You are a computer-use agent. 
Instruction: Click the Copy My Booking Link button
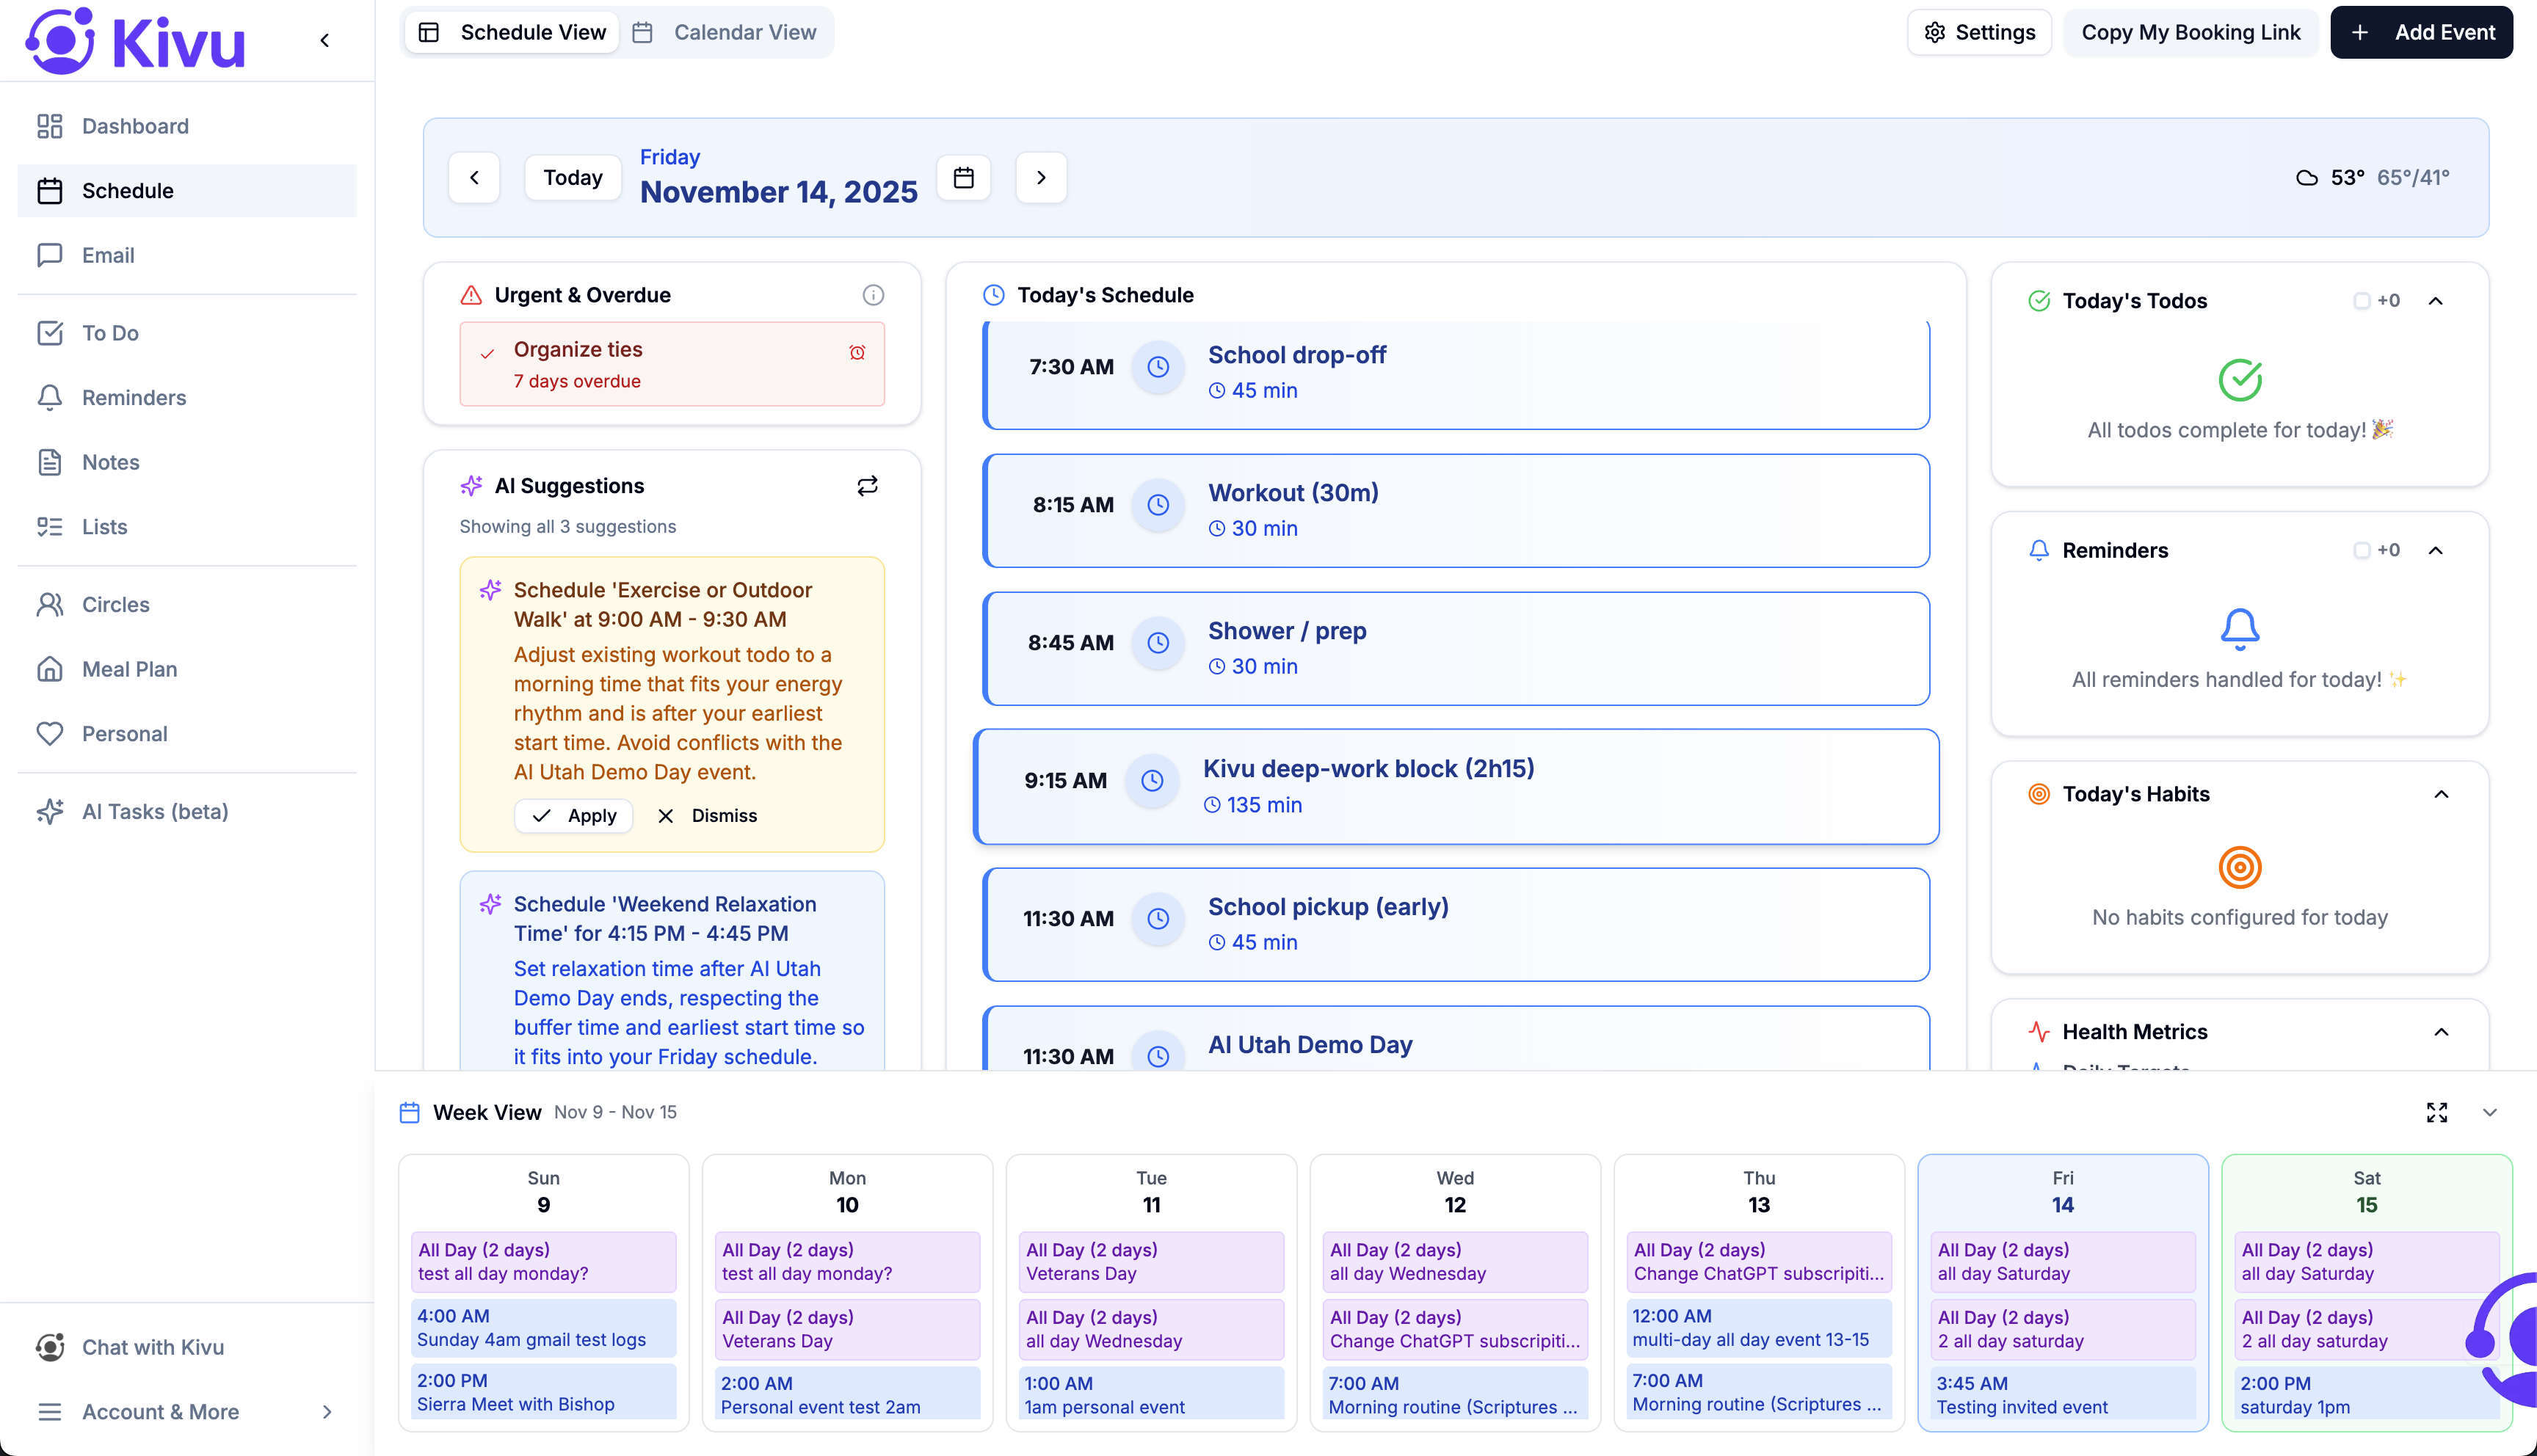tap(2190, 32)
